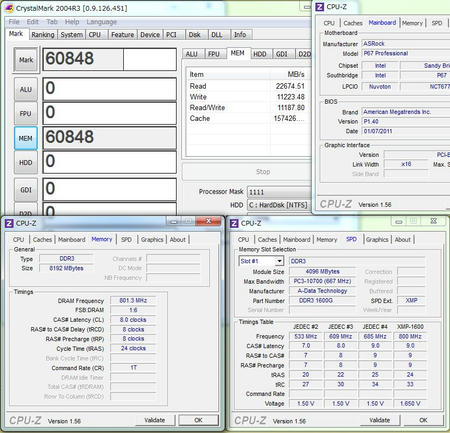
Task: Open the HDD drive selection dropdown
Action: (x=279, y=205)
